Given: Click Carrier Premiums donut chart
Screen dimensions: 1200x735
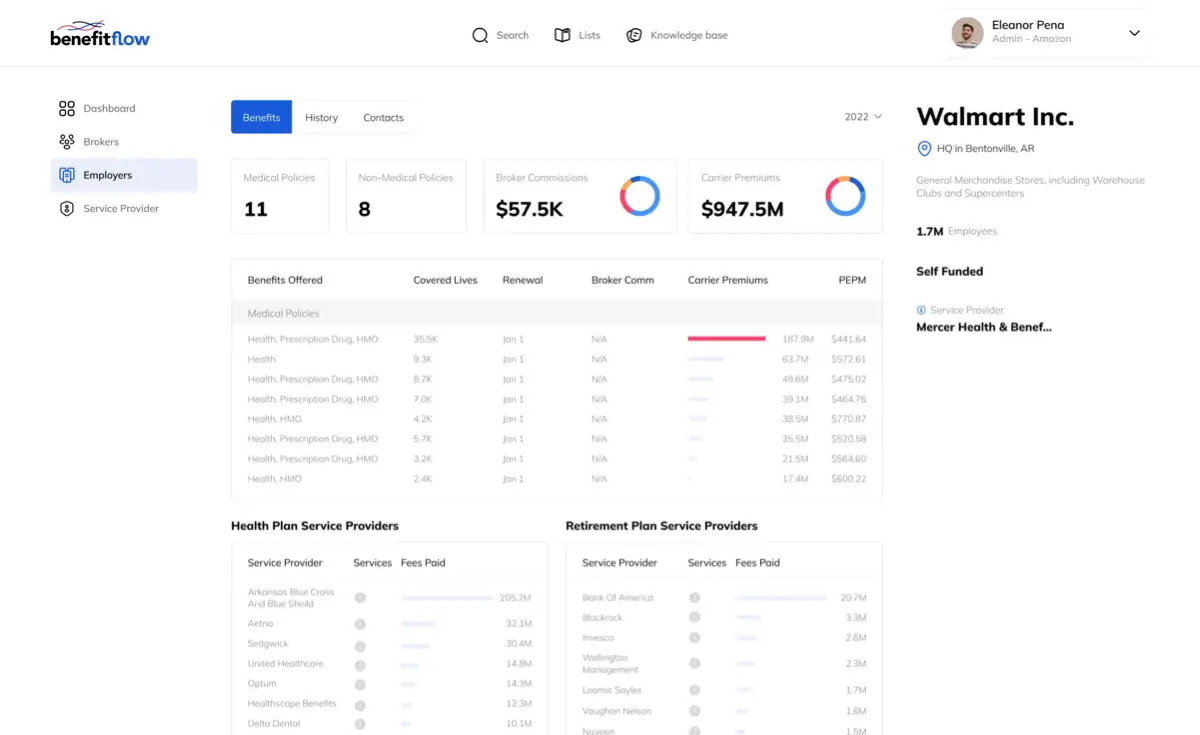Looking at the screenshot, I should click(x=845, y=196).
